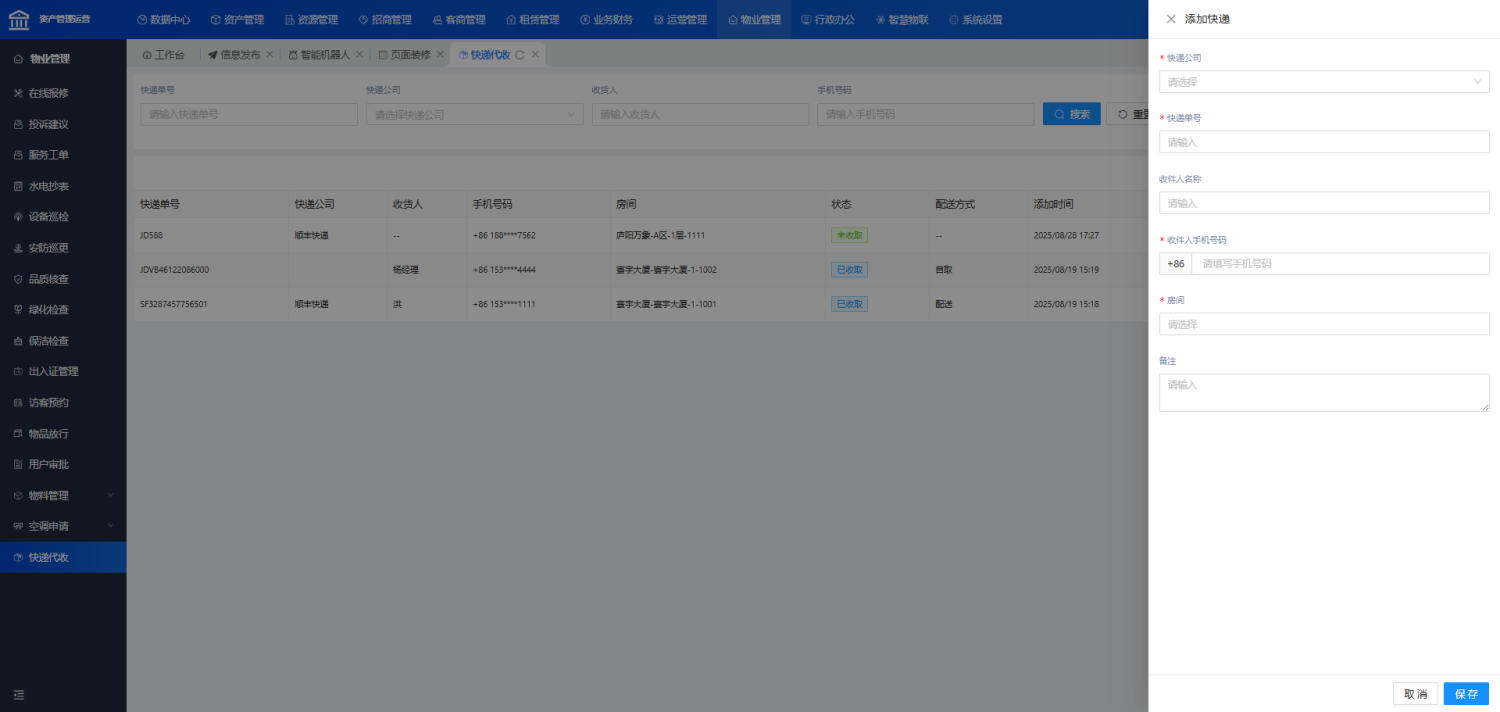Click the 出入证管理 sidebar icon

coord(18,372)
